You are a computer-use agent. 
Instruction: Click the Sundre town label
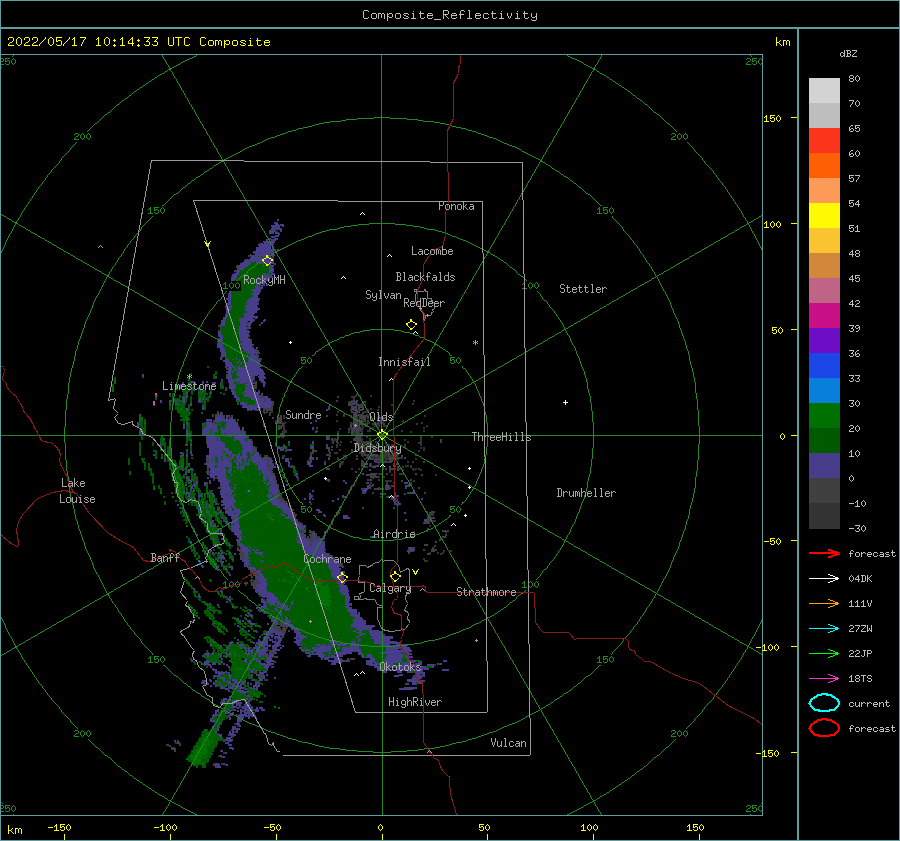[x=303, y=414]
